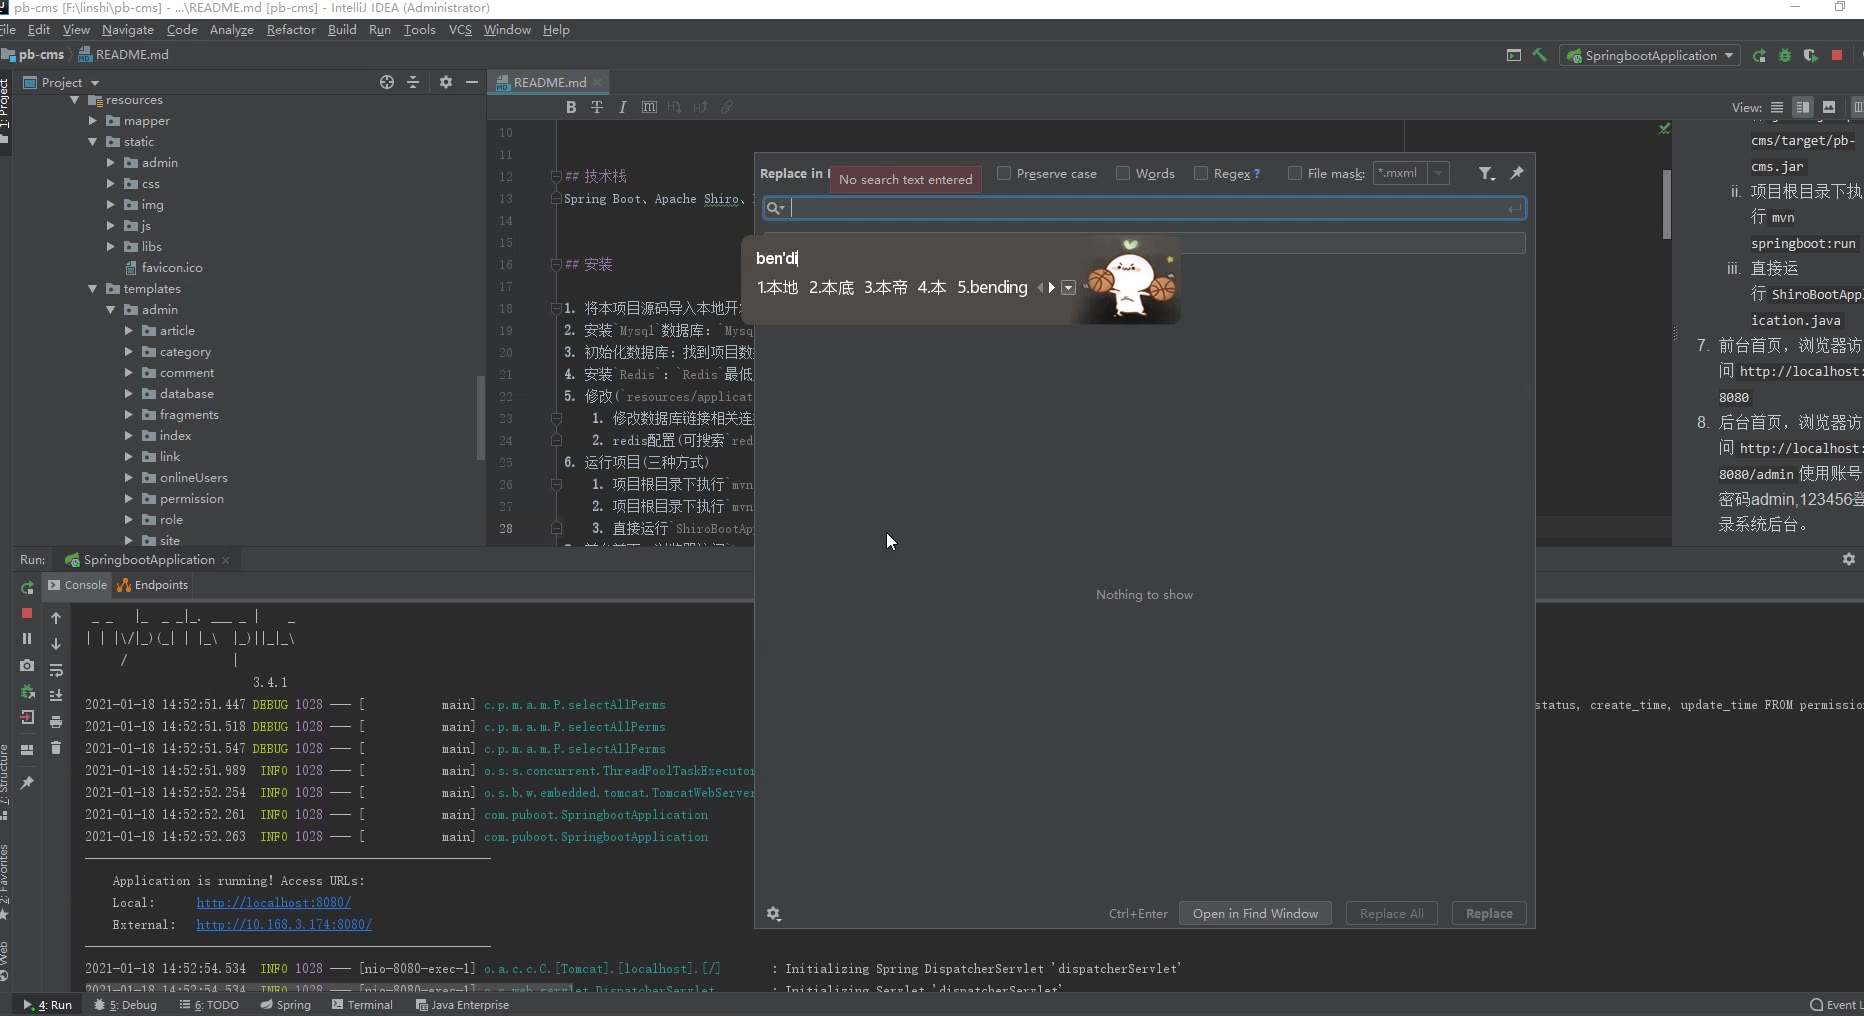
Task: Click the build hammer icon in toolbar
Action: [1540, 55]
